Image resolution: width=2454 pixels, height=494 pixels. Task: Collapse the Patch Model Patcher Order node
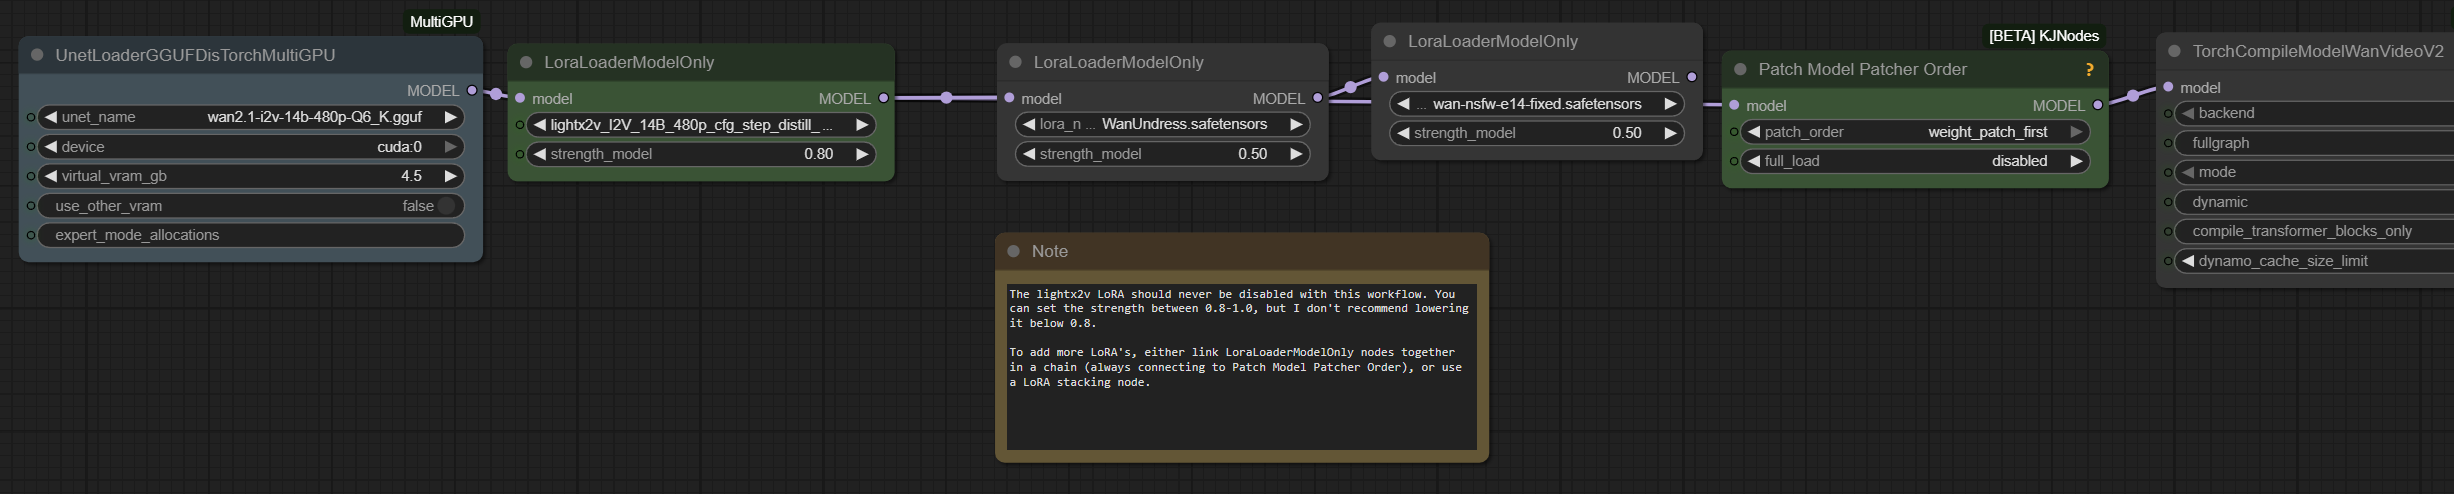pyautogui.click(x=1740, y=69)
